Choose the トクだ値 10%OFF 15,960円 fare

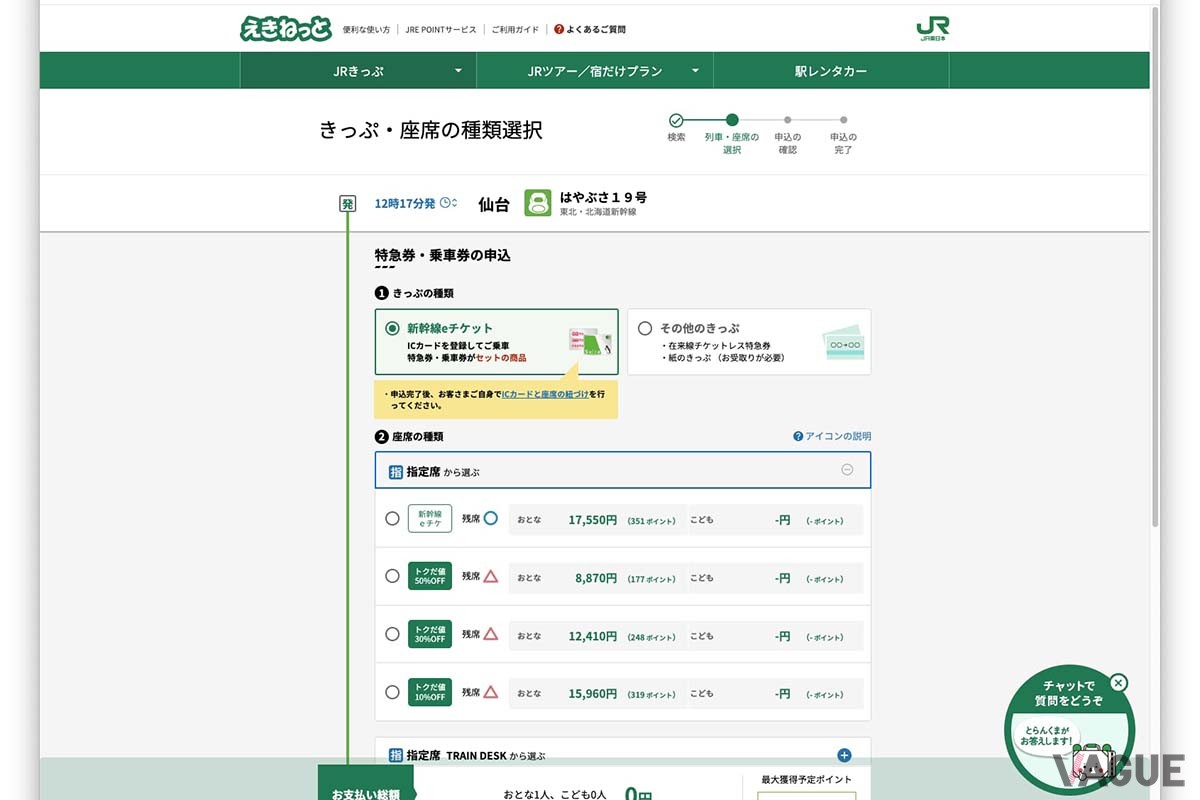392,692
